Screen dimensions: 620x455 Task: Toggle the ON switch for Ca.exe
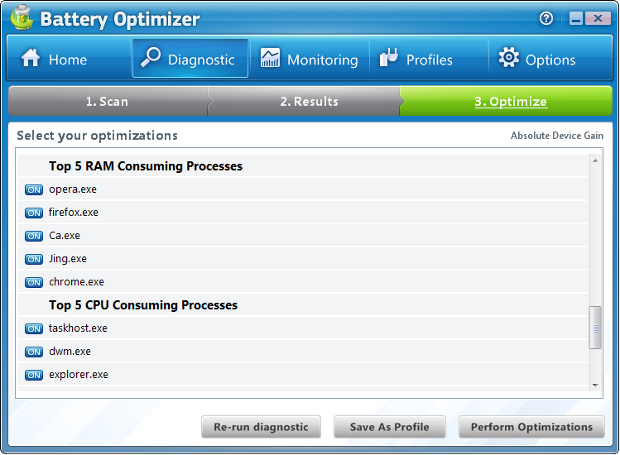pos(34,236)
